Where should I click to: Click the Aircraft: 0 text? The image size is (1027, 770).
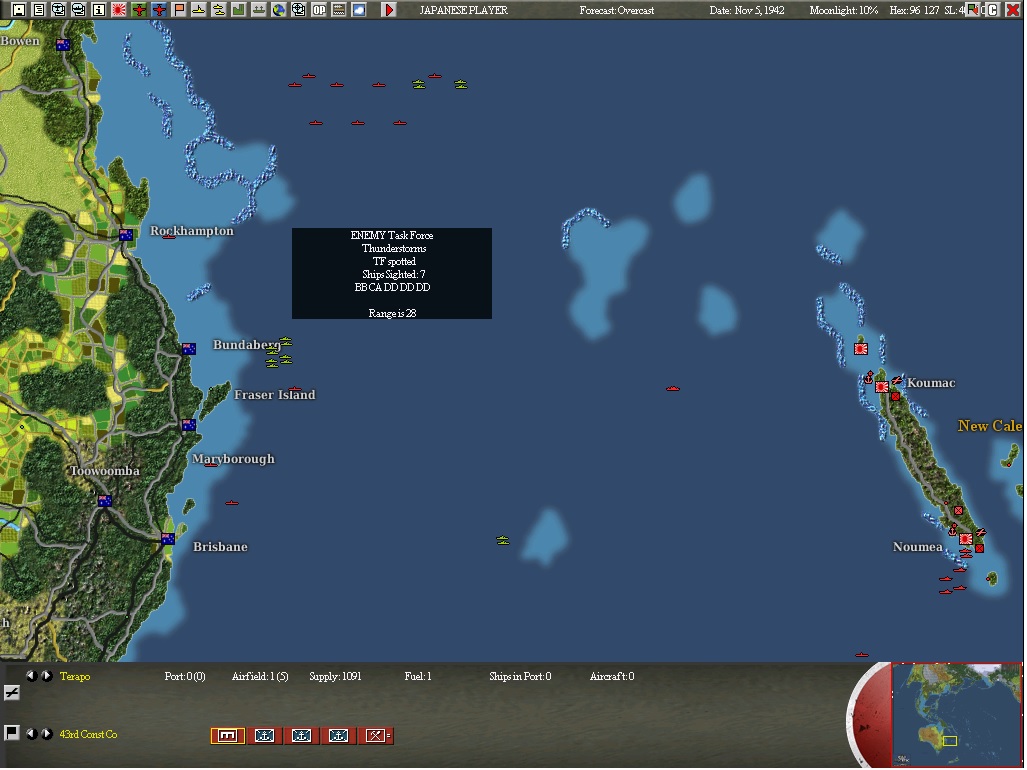612,676
